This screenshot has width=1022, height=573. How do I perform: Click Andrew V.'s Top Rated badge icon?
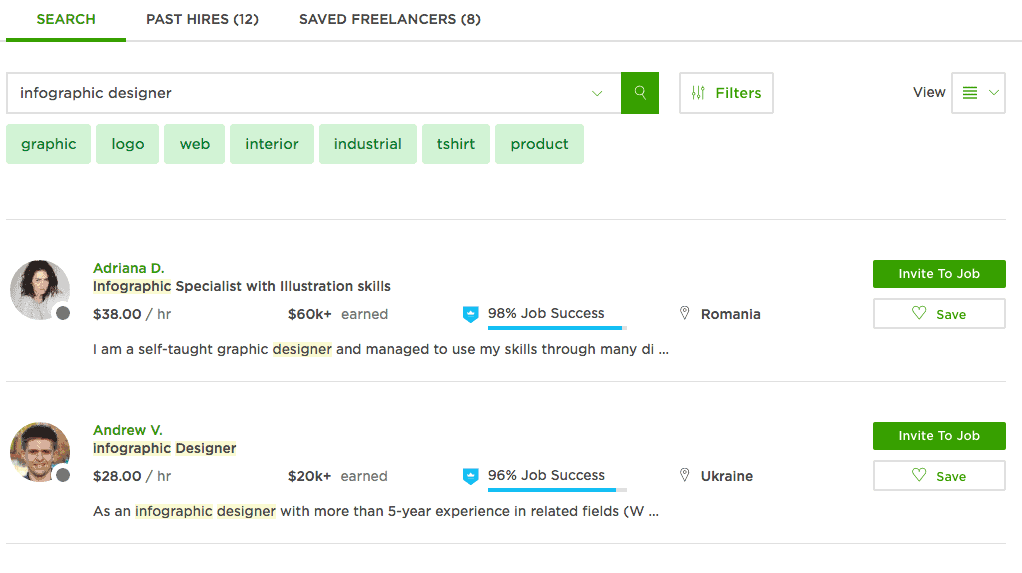(471, 477)
